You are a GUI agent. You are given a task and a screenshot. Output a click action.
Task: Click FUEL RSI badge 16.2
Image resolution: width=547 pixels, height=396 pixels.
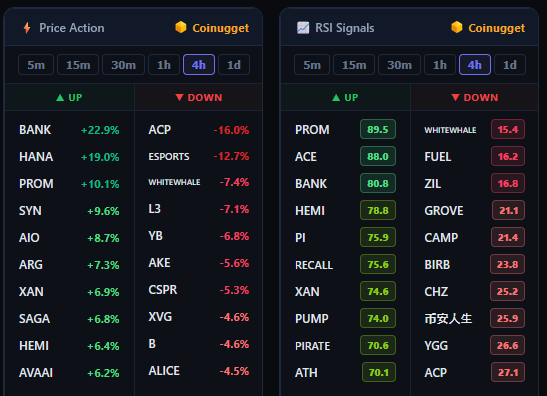tap(508, 156)
